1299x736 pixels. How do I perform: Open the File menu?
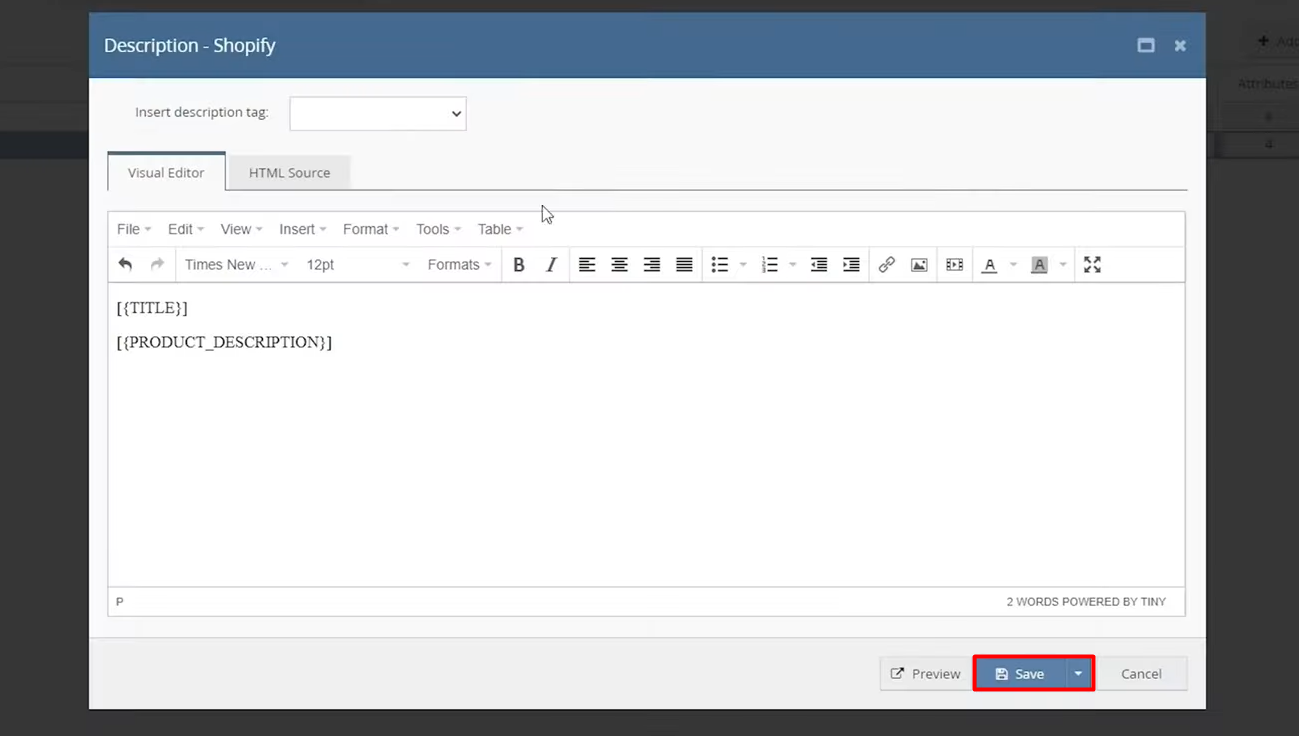(134, 229)
